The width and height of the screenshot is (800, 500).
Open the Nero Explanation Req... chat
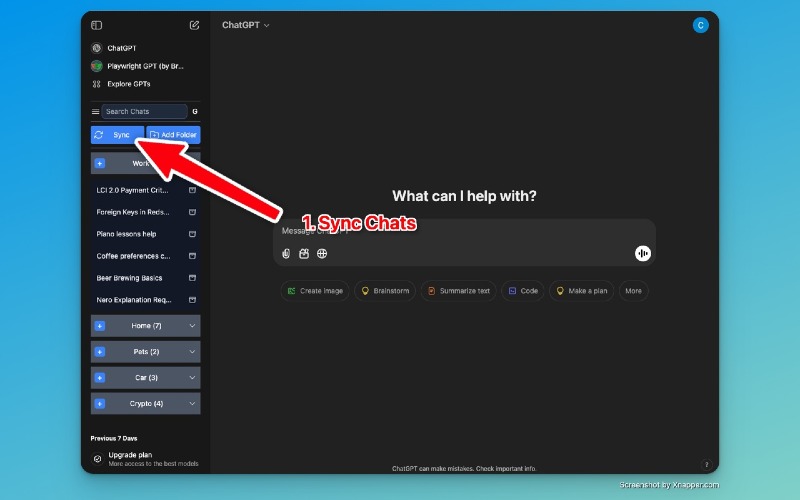134,299
